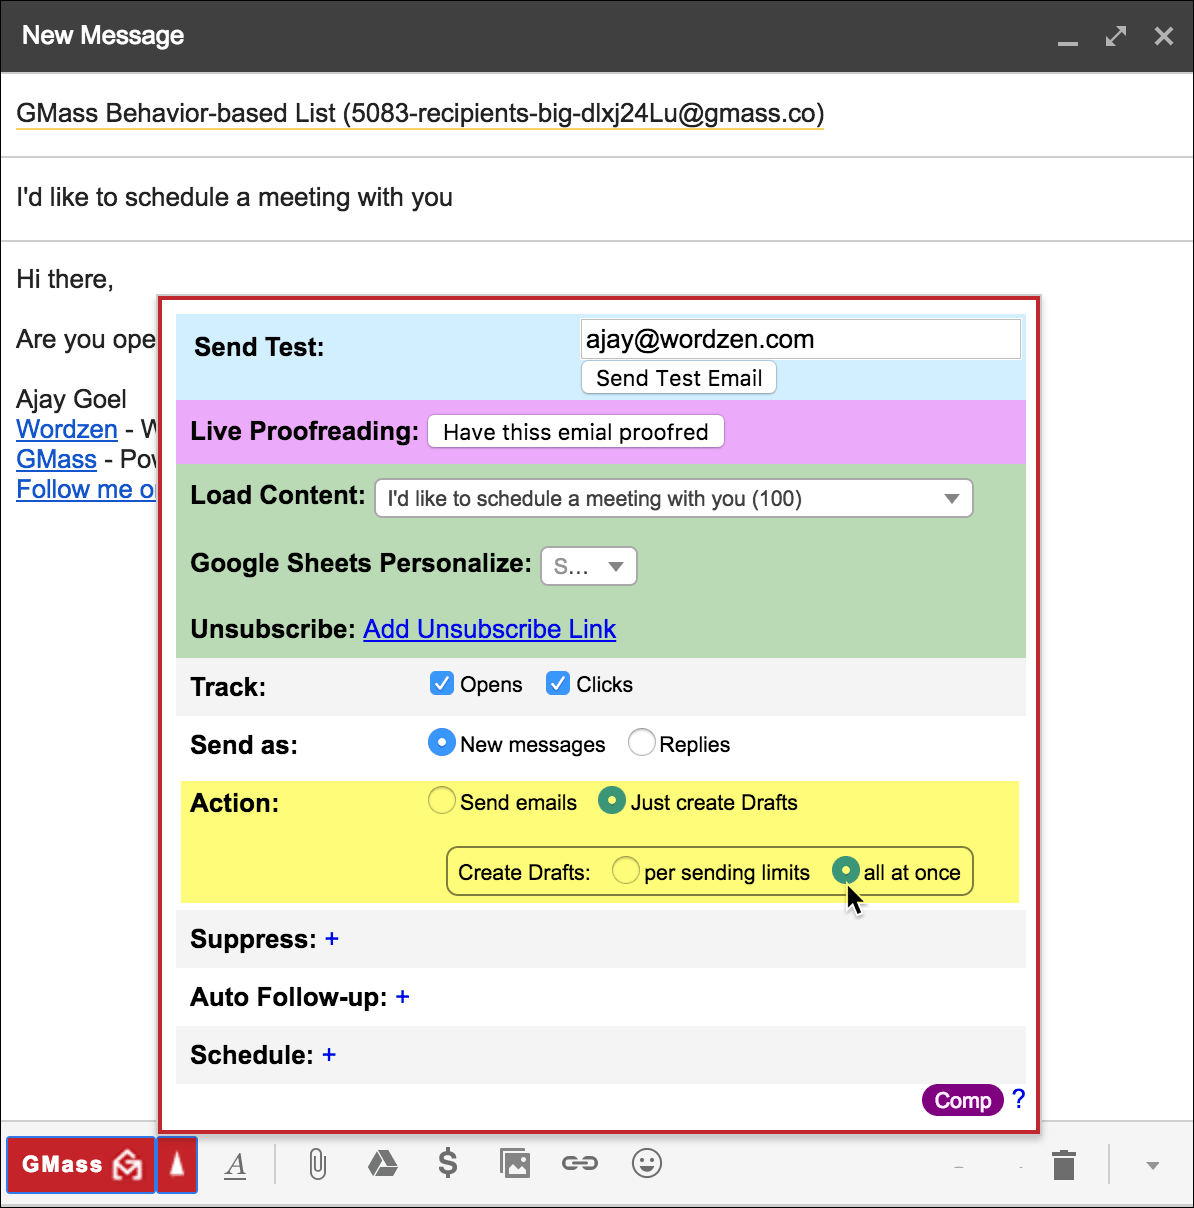The height and width of the screenshot is (1208, 1194).
Task: Open formatting options with the A icon
Action: (236, 1164)
